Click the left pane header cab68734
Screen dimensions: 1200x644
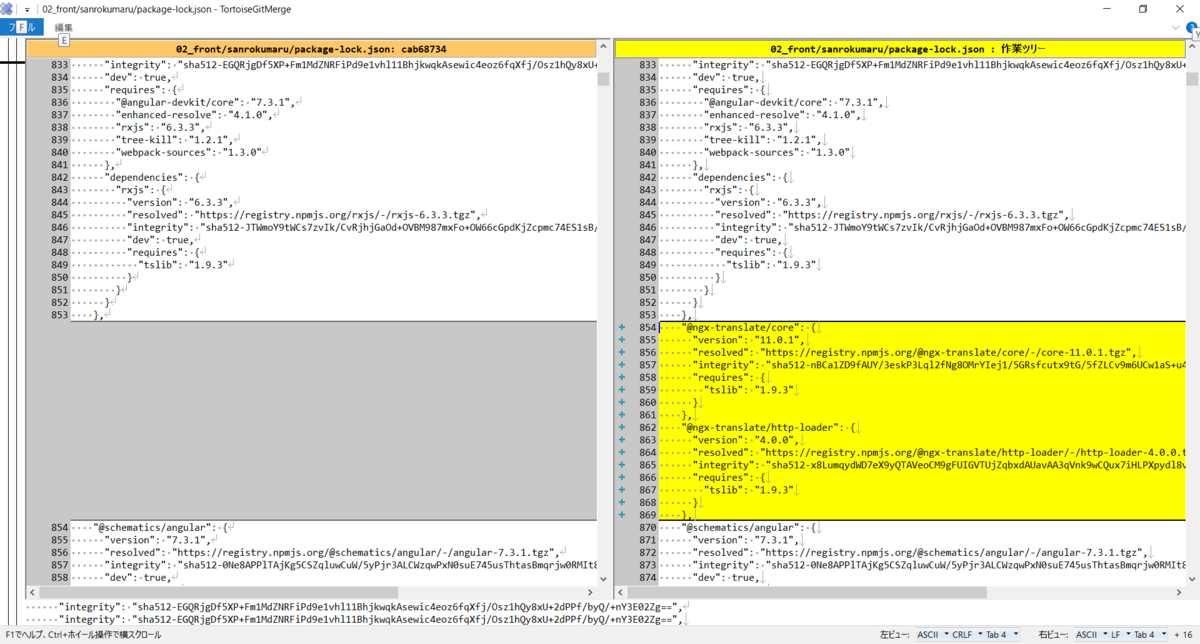[x=311, y=48]
